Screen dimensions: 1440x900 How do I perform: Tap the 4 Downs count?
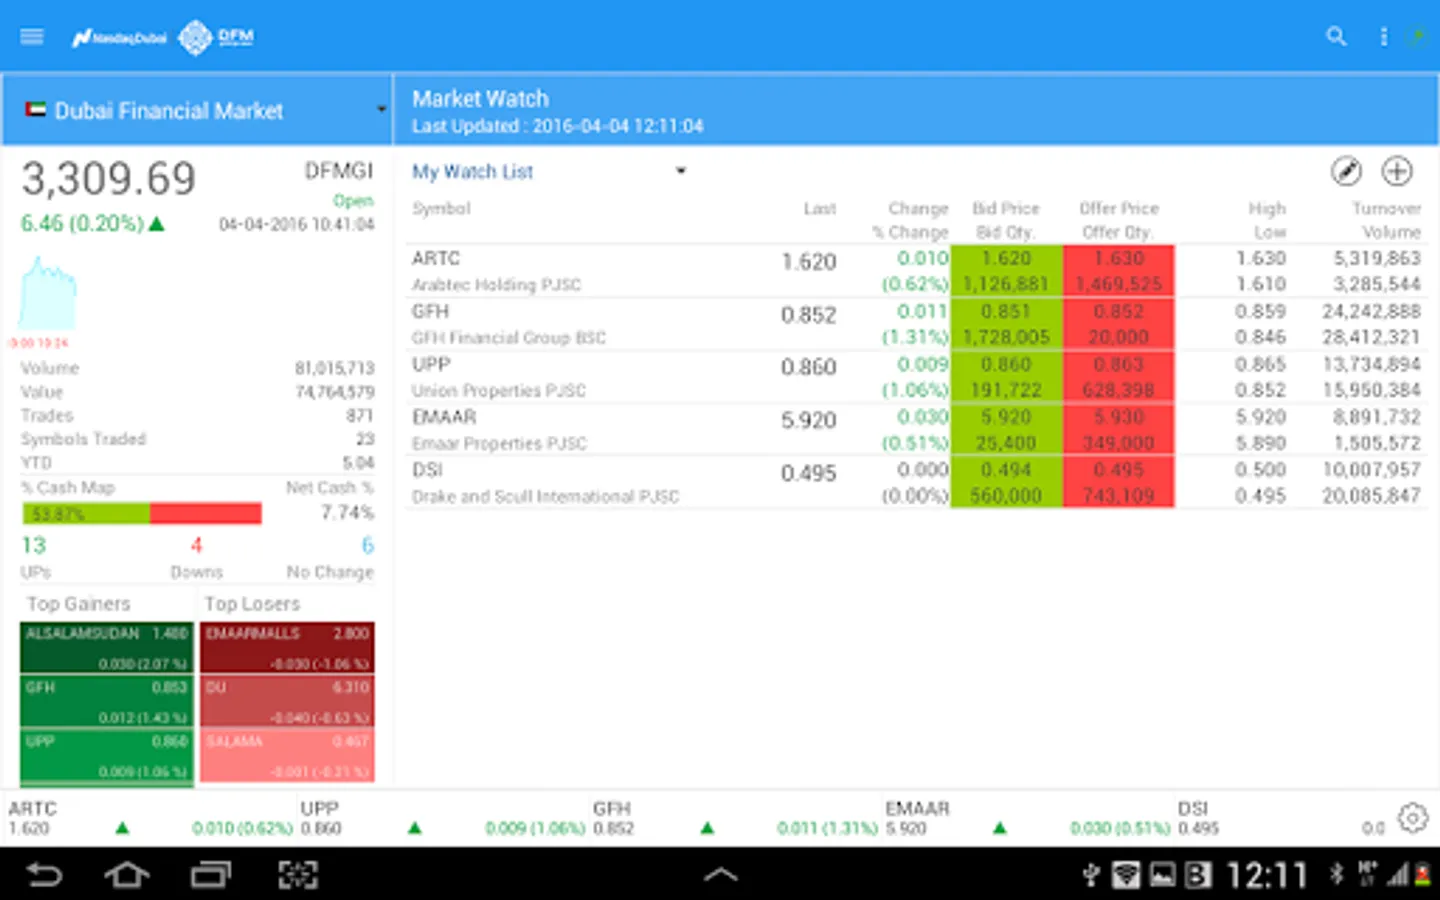pyautogui.click(x=197, y=546)
